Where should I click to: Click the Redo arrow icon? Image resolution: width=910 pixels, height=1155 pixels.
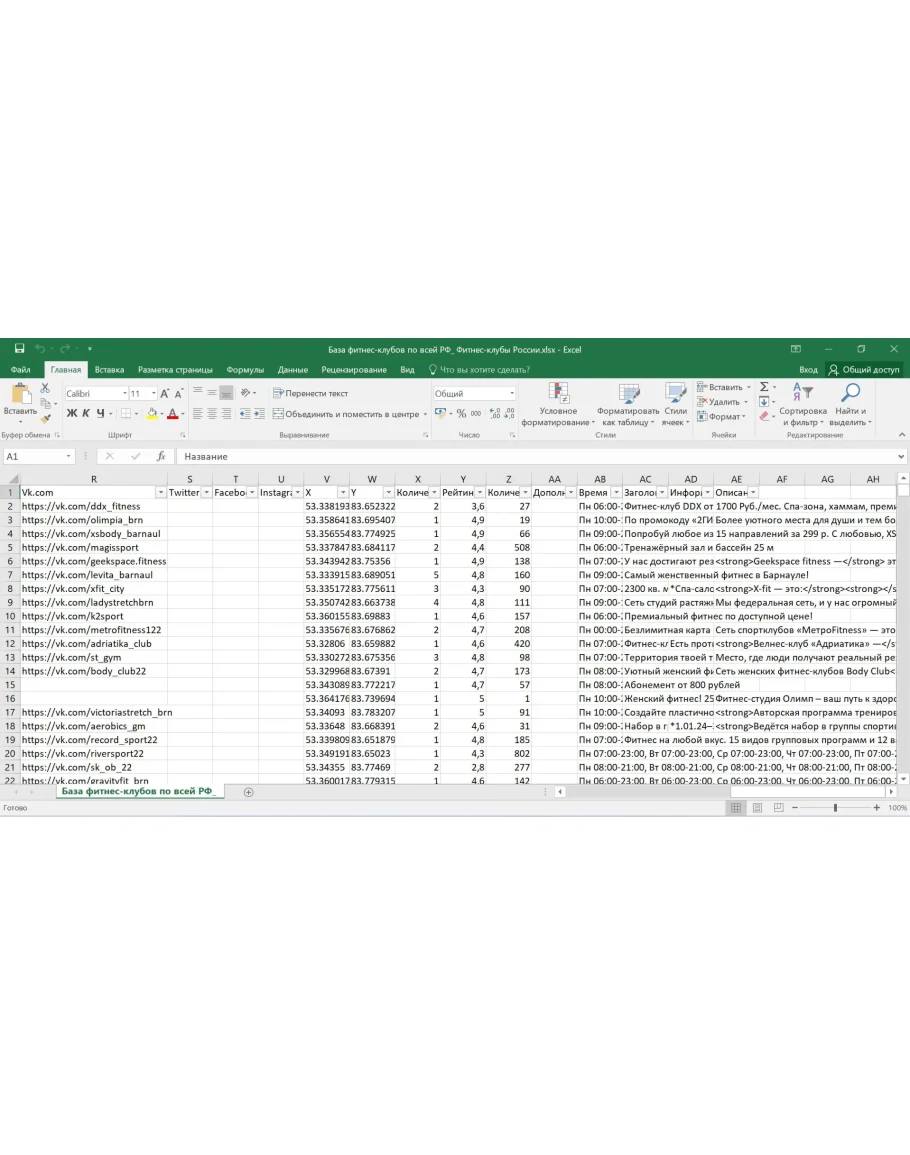(x=65, y=348)
